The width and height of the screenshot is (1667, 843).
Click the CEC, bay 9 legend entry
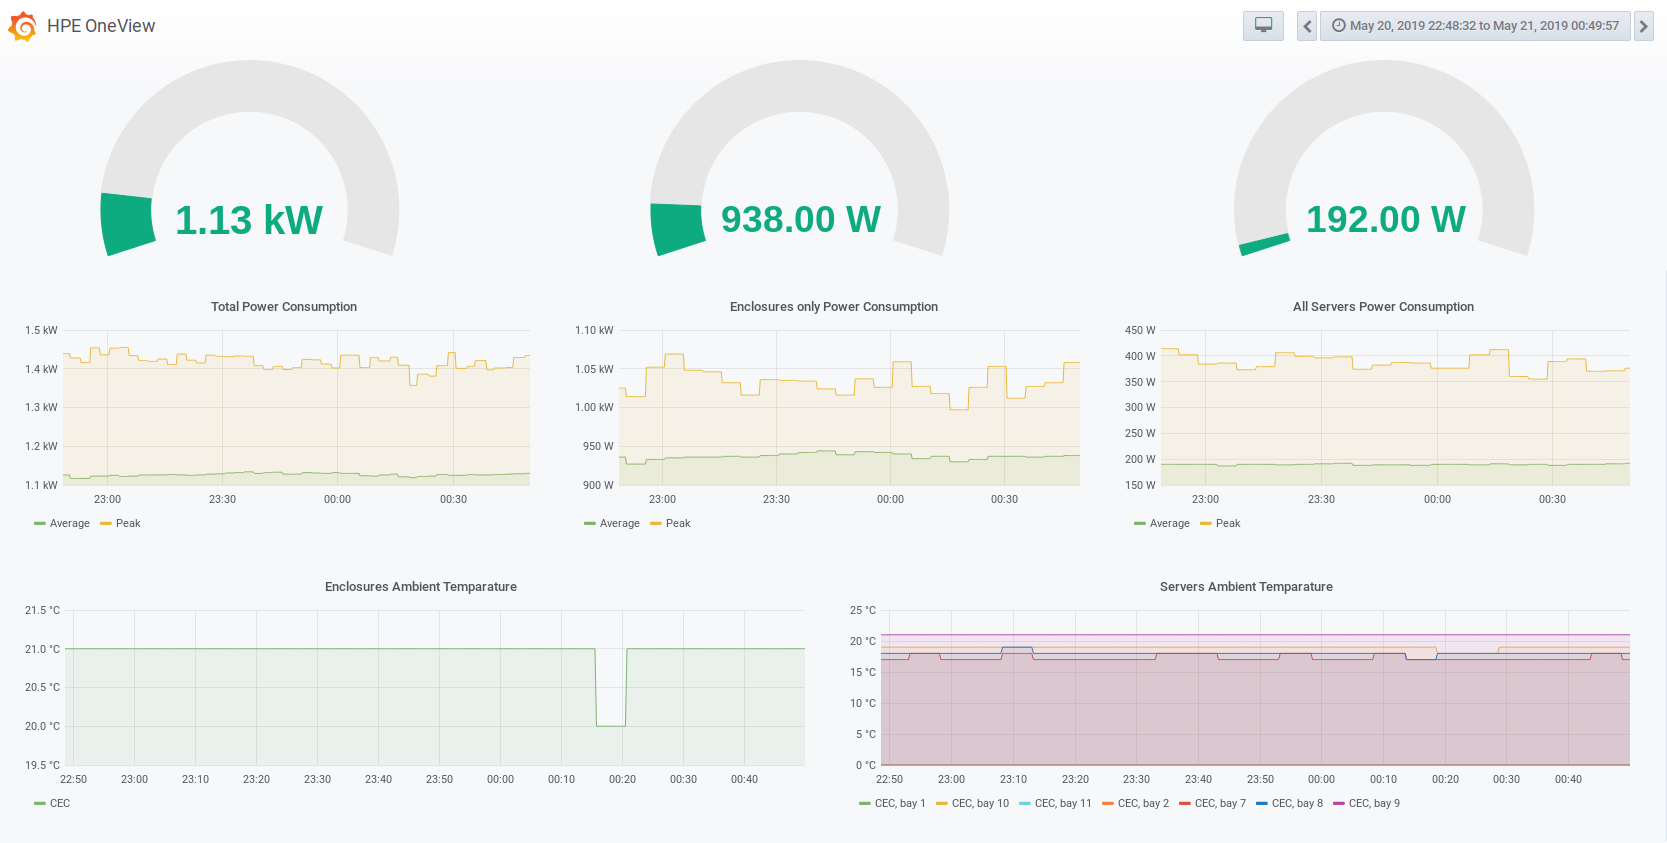click(1367, 803)
